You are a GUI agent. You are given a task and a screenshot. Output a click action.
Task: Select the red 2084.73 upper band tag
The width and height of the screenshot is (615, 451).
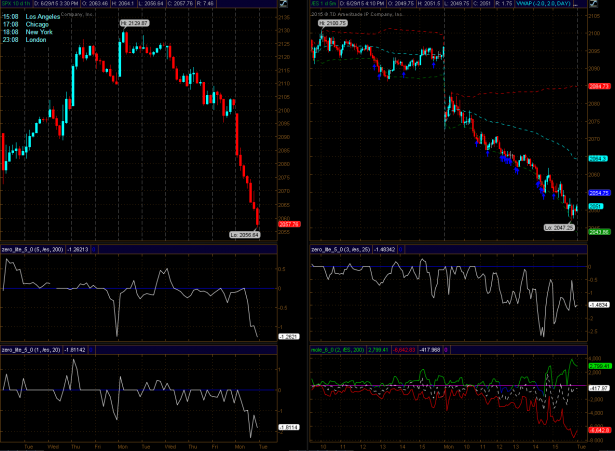[x=599, y=87]
